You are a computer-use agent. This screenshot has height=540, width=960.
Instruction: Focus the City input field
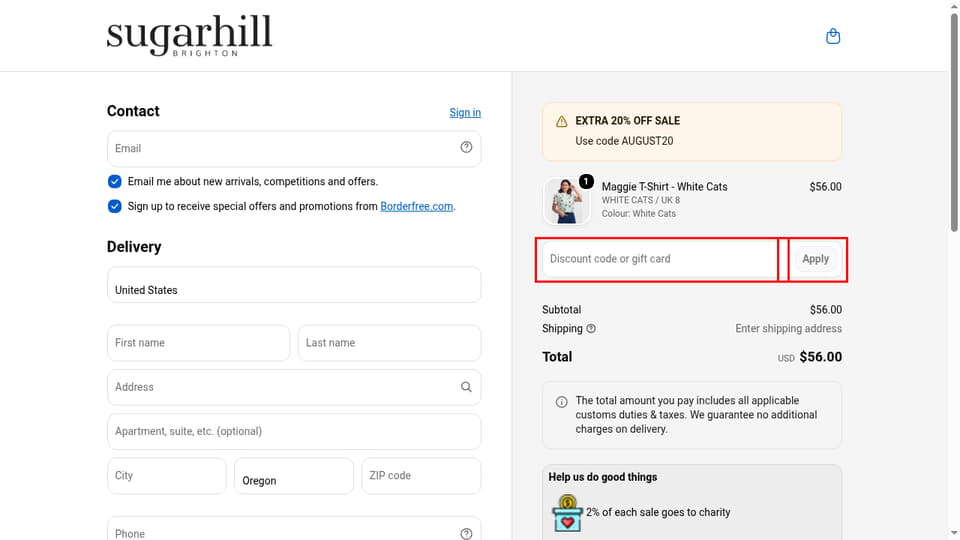click(x=167, y=476)
